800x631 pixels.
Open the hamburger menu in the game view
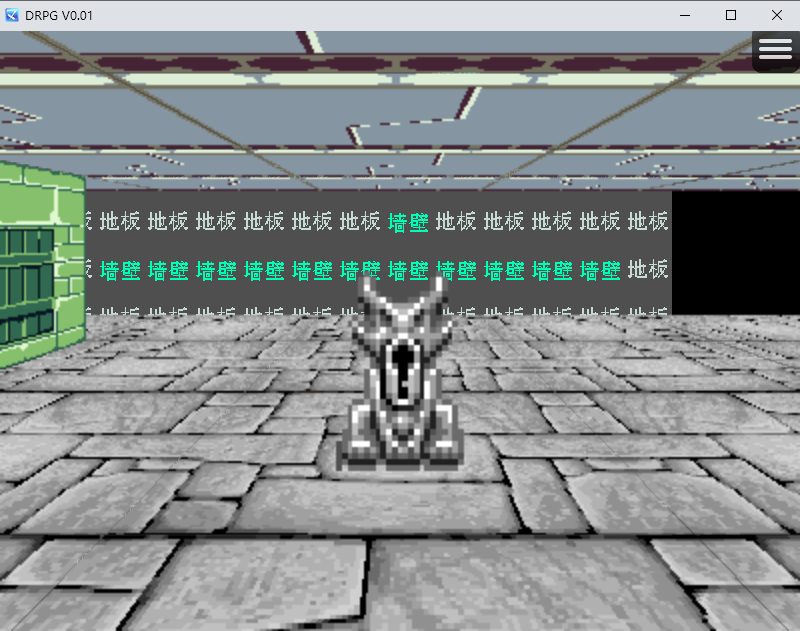coord(775,50)
